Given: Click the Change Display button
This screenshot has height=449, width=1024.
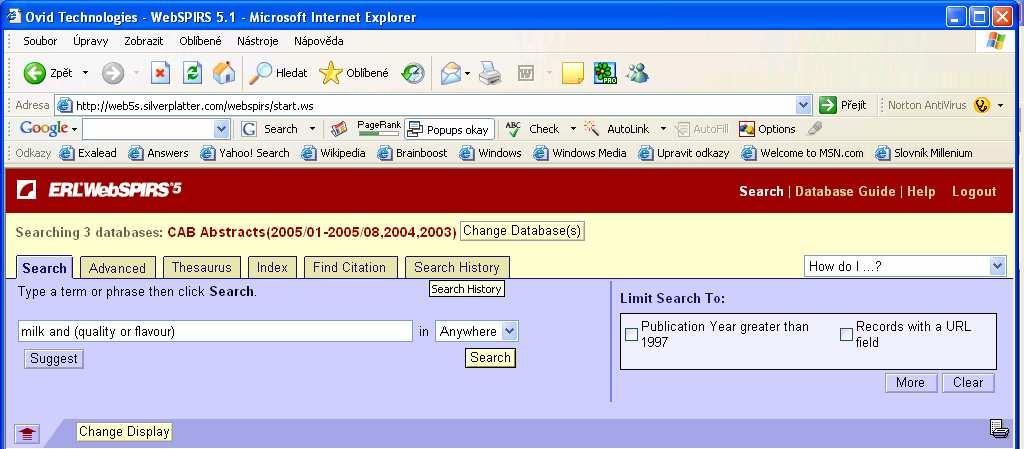Looking at the screenshot, I should (x=124, y=431).
